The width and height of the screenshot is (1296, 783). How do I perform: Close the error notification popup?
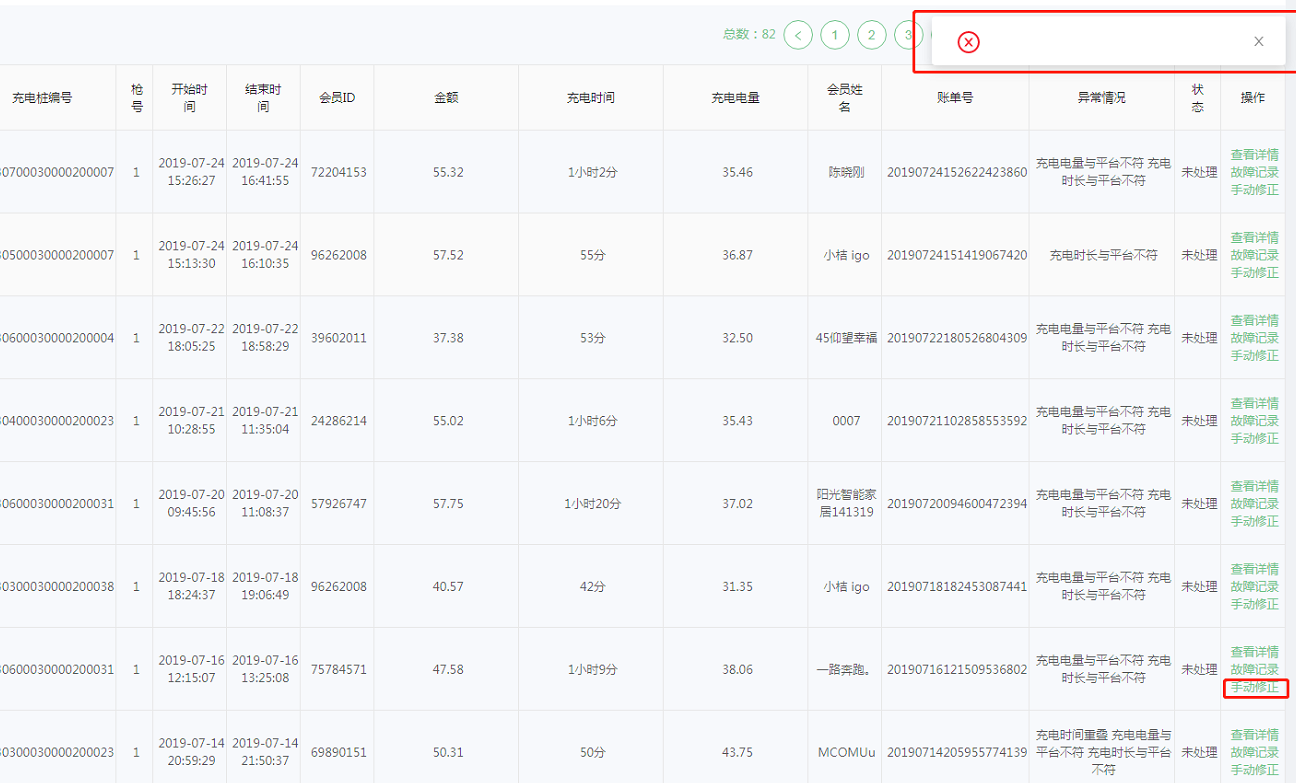click(1258, 42)
